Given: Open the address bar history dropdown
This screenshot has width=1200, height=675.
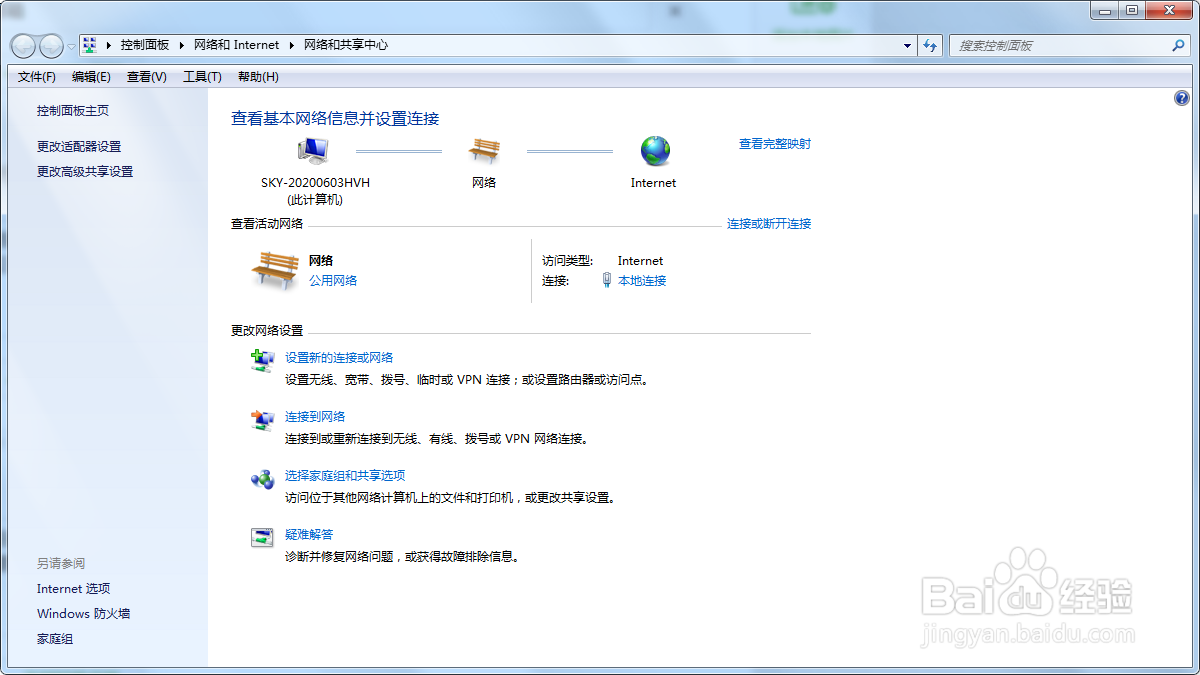Looking at the screenshot, I should [x=906, y=45].
